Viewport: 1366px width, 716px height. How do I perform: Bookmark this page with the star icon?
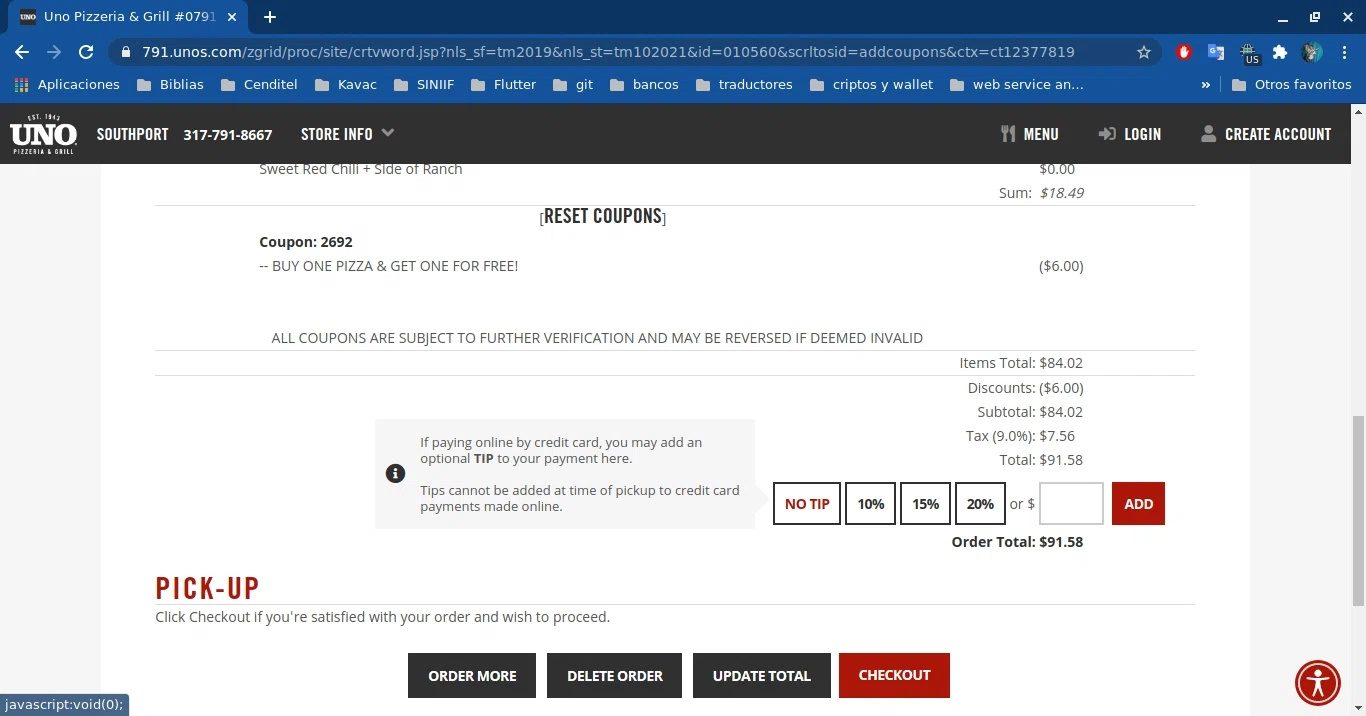1144,52
